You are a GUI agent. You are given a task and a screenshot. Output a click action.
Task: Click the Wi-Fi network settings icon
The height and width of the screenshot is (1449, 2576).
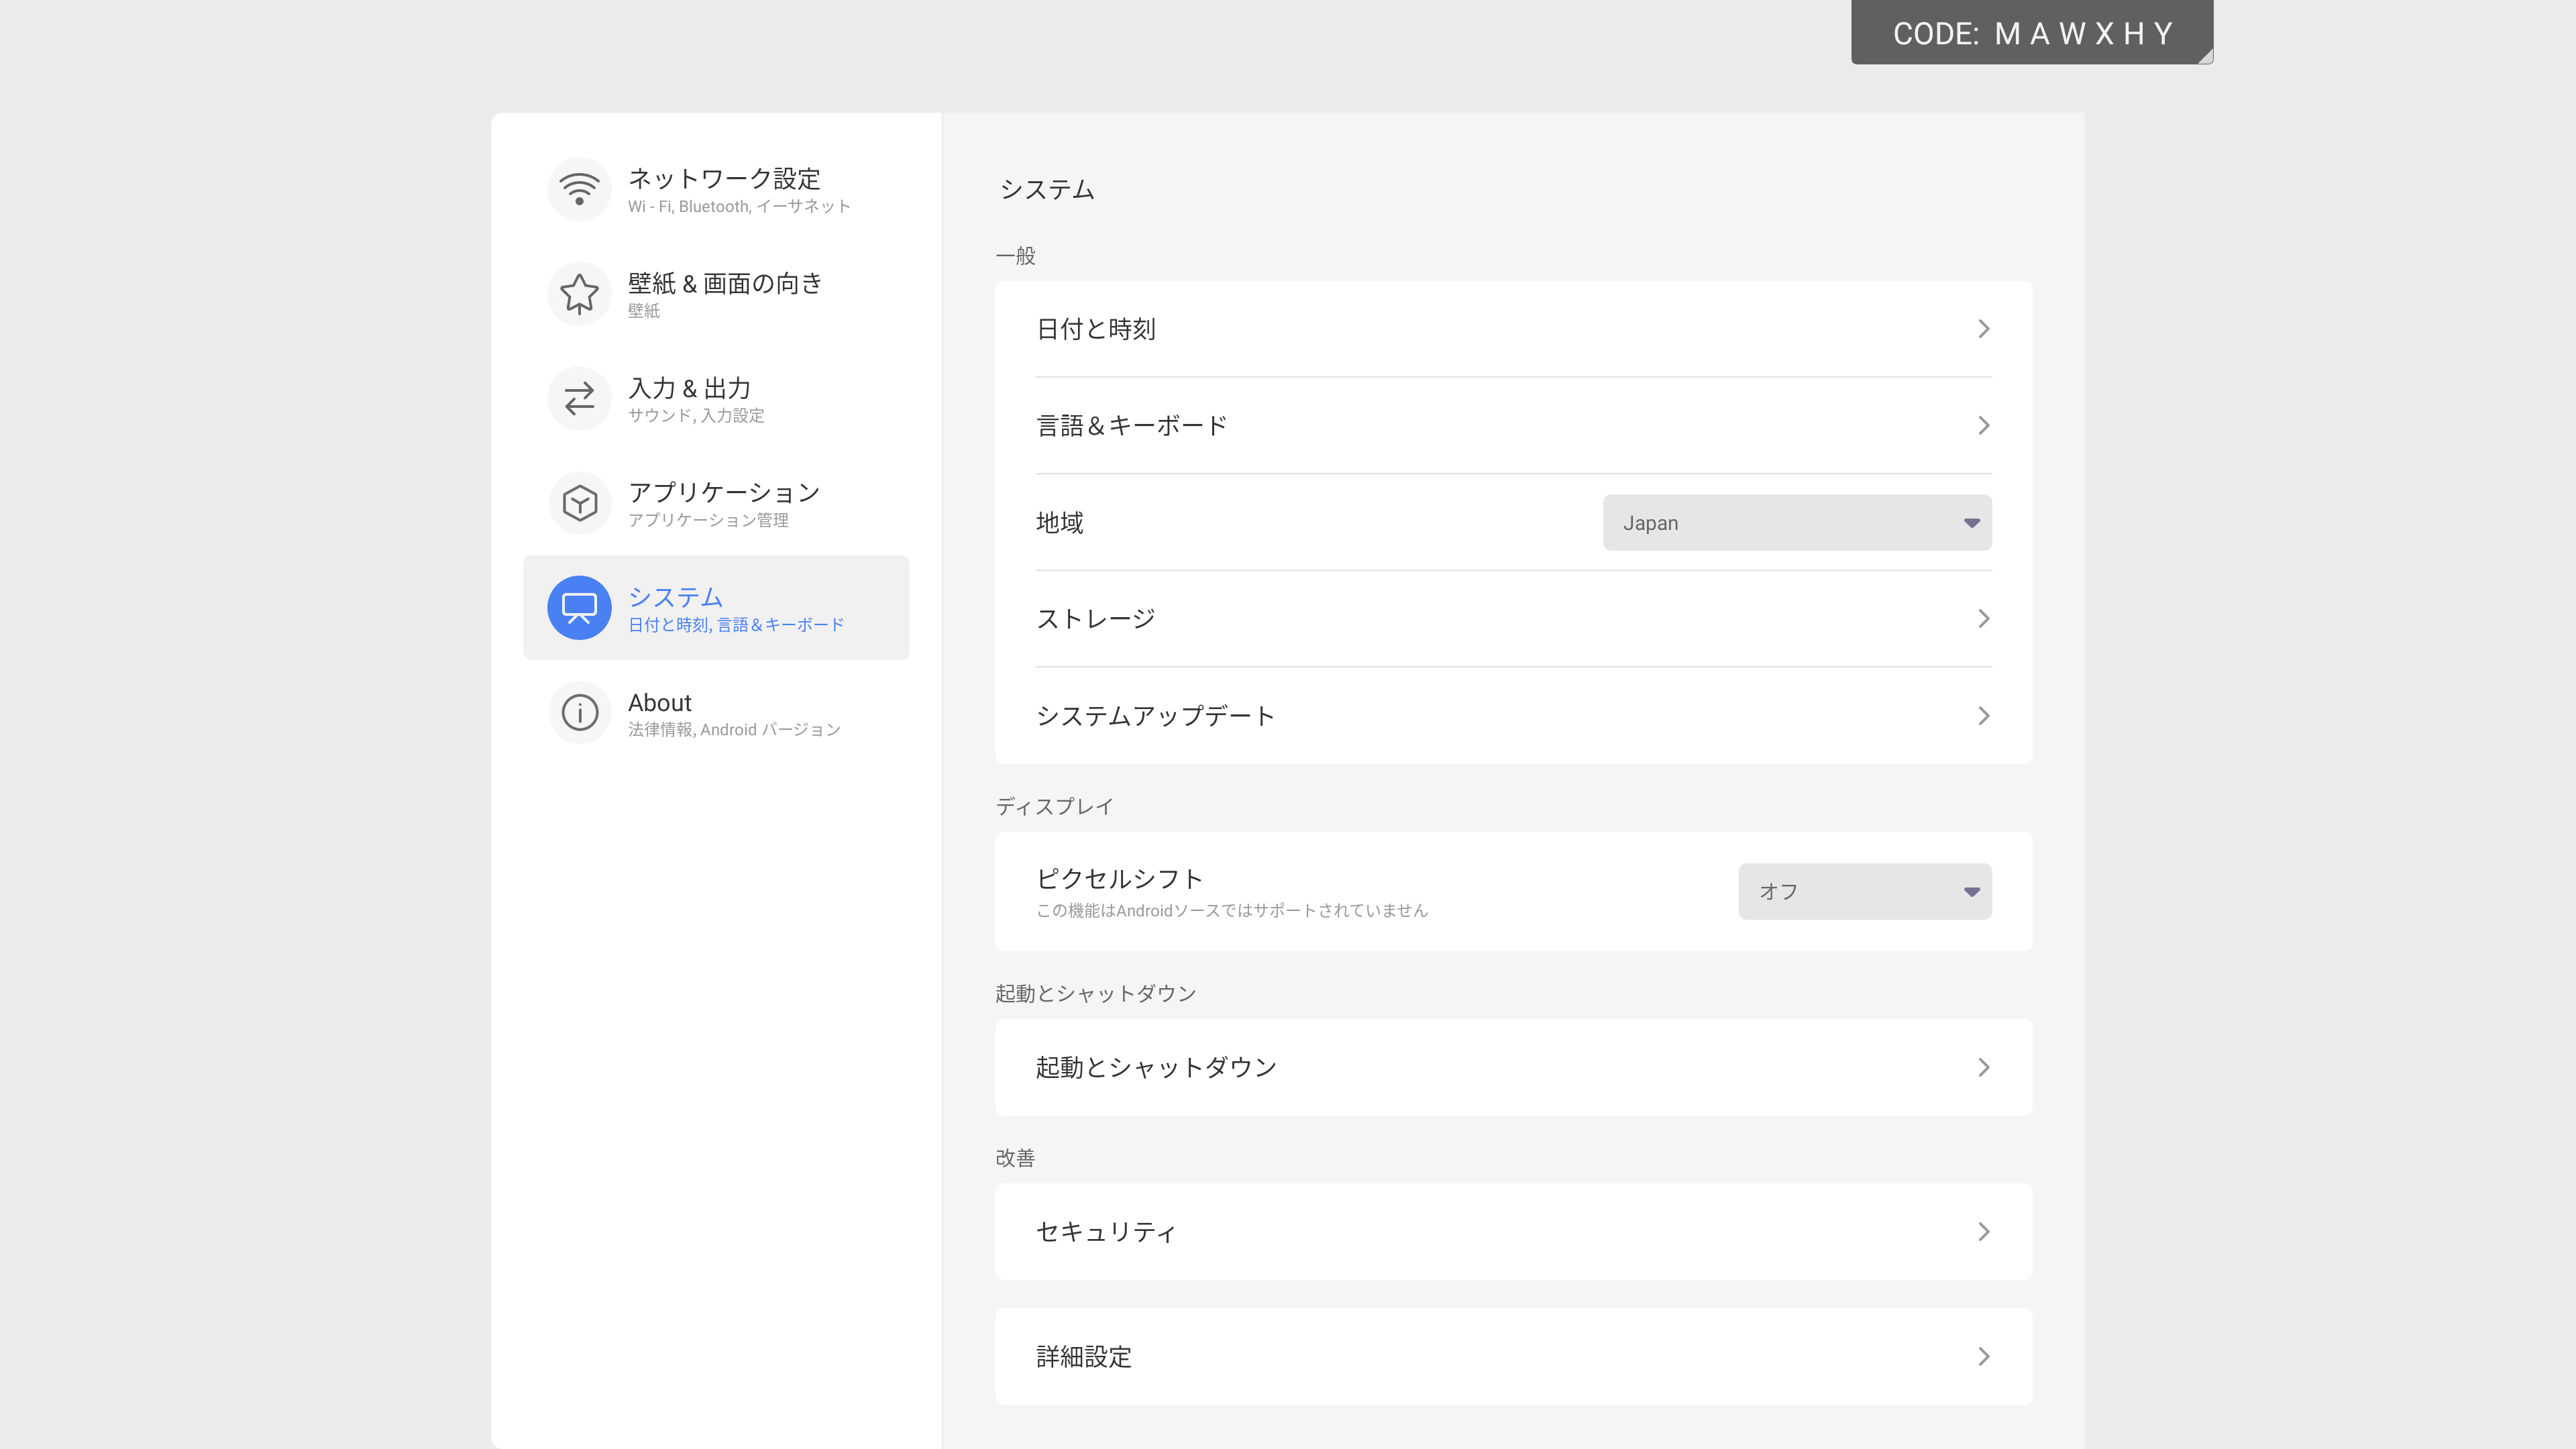point(579,189)
